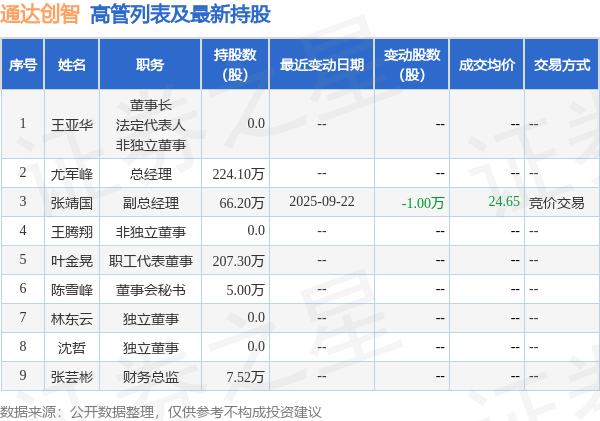Viewport: 600px width, 421px height.
Task: Select the name 尤军峰 in the table
Action: click(x=72, y=174)
